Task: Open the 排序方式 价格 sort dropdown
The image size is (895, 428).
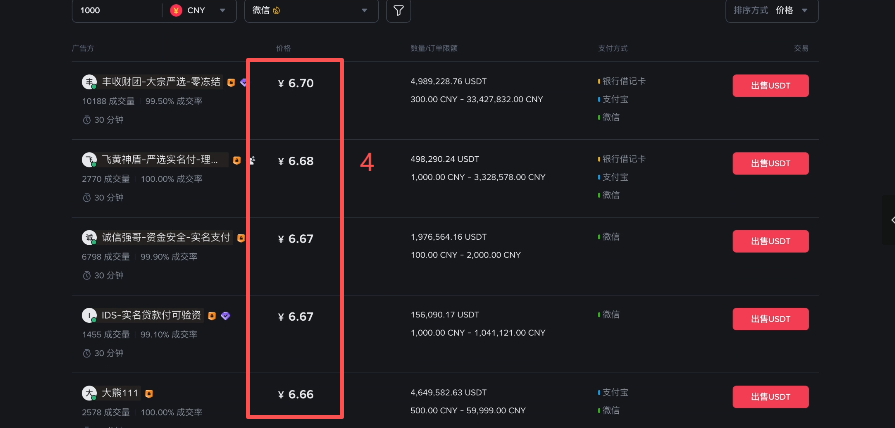Action: click(x=772, y=10)
